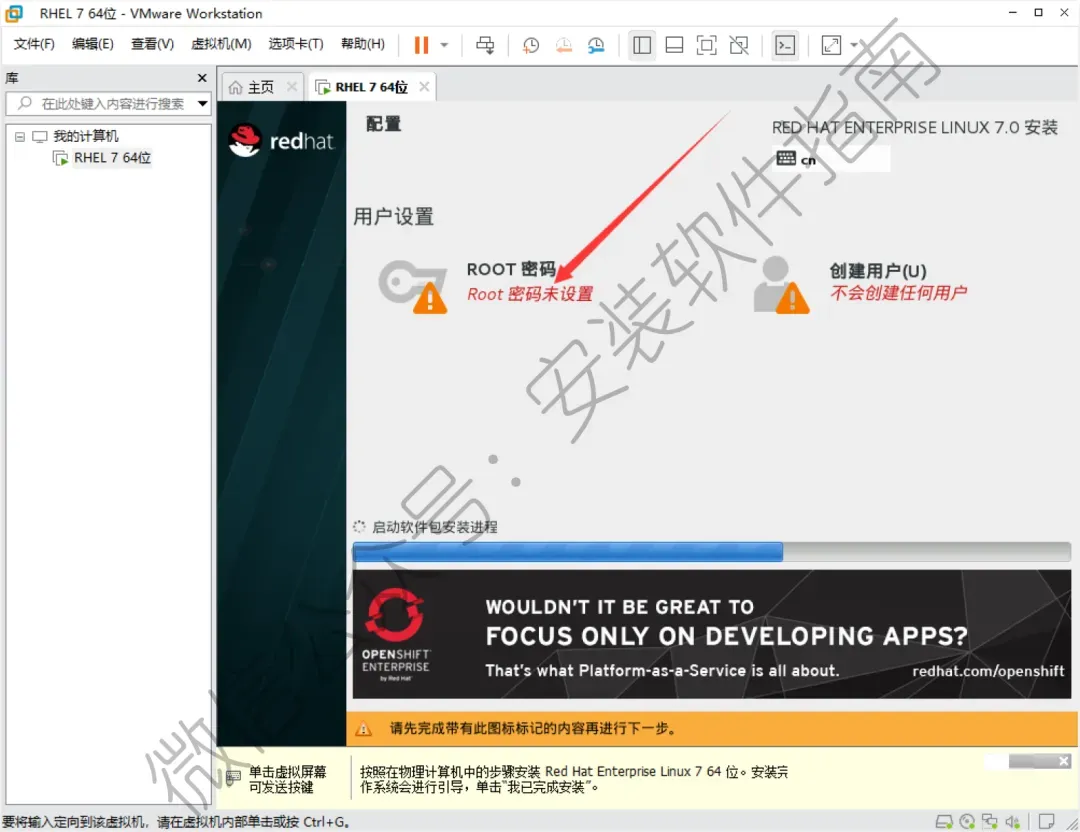Screen dimensions: 1080x832
Task: Switch to Unity mode icon
Action: [739, 45]
